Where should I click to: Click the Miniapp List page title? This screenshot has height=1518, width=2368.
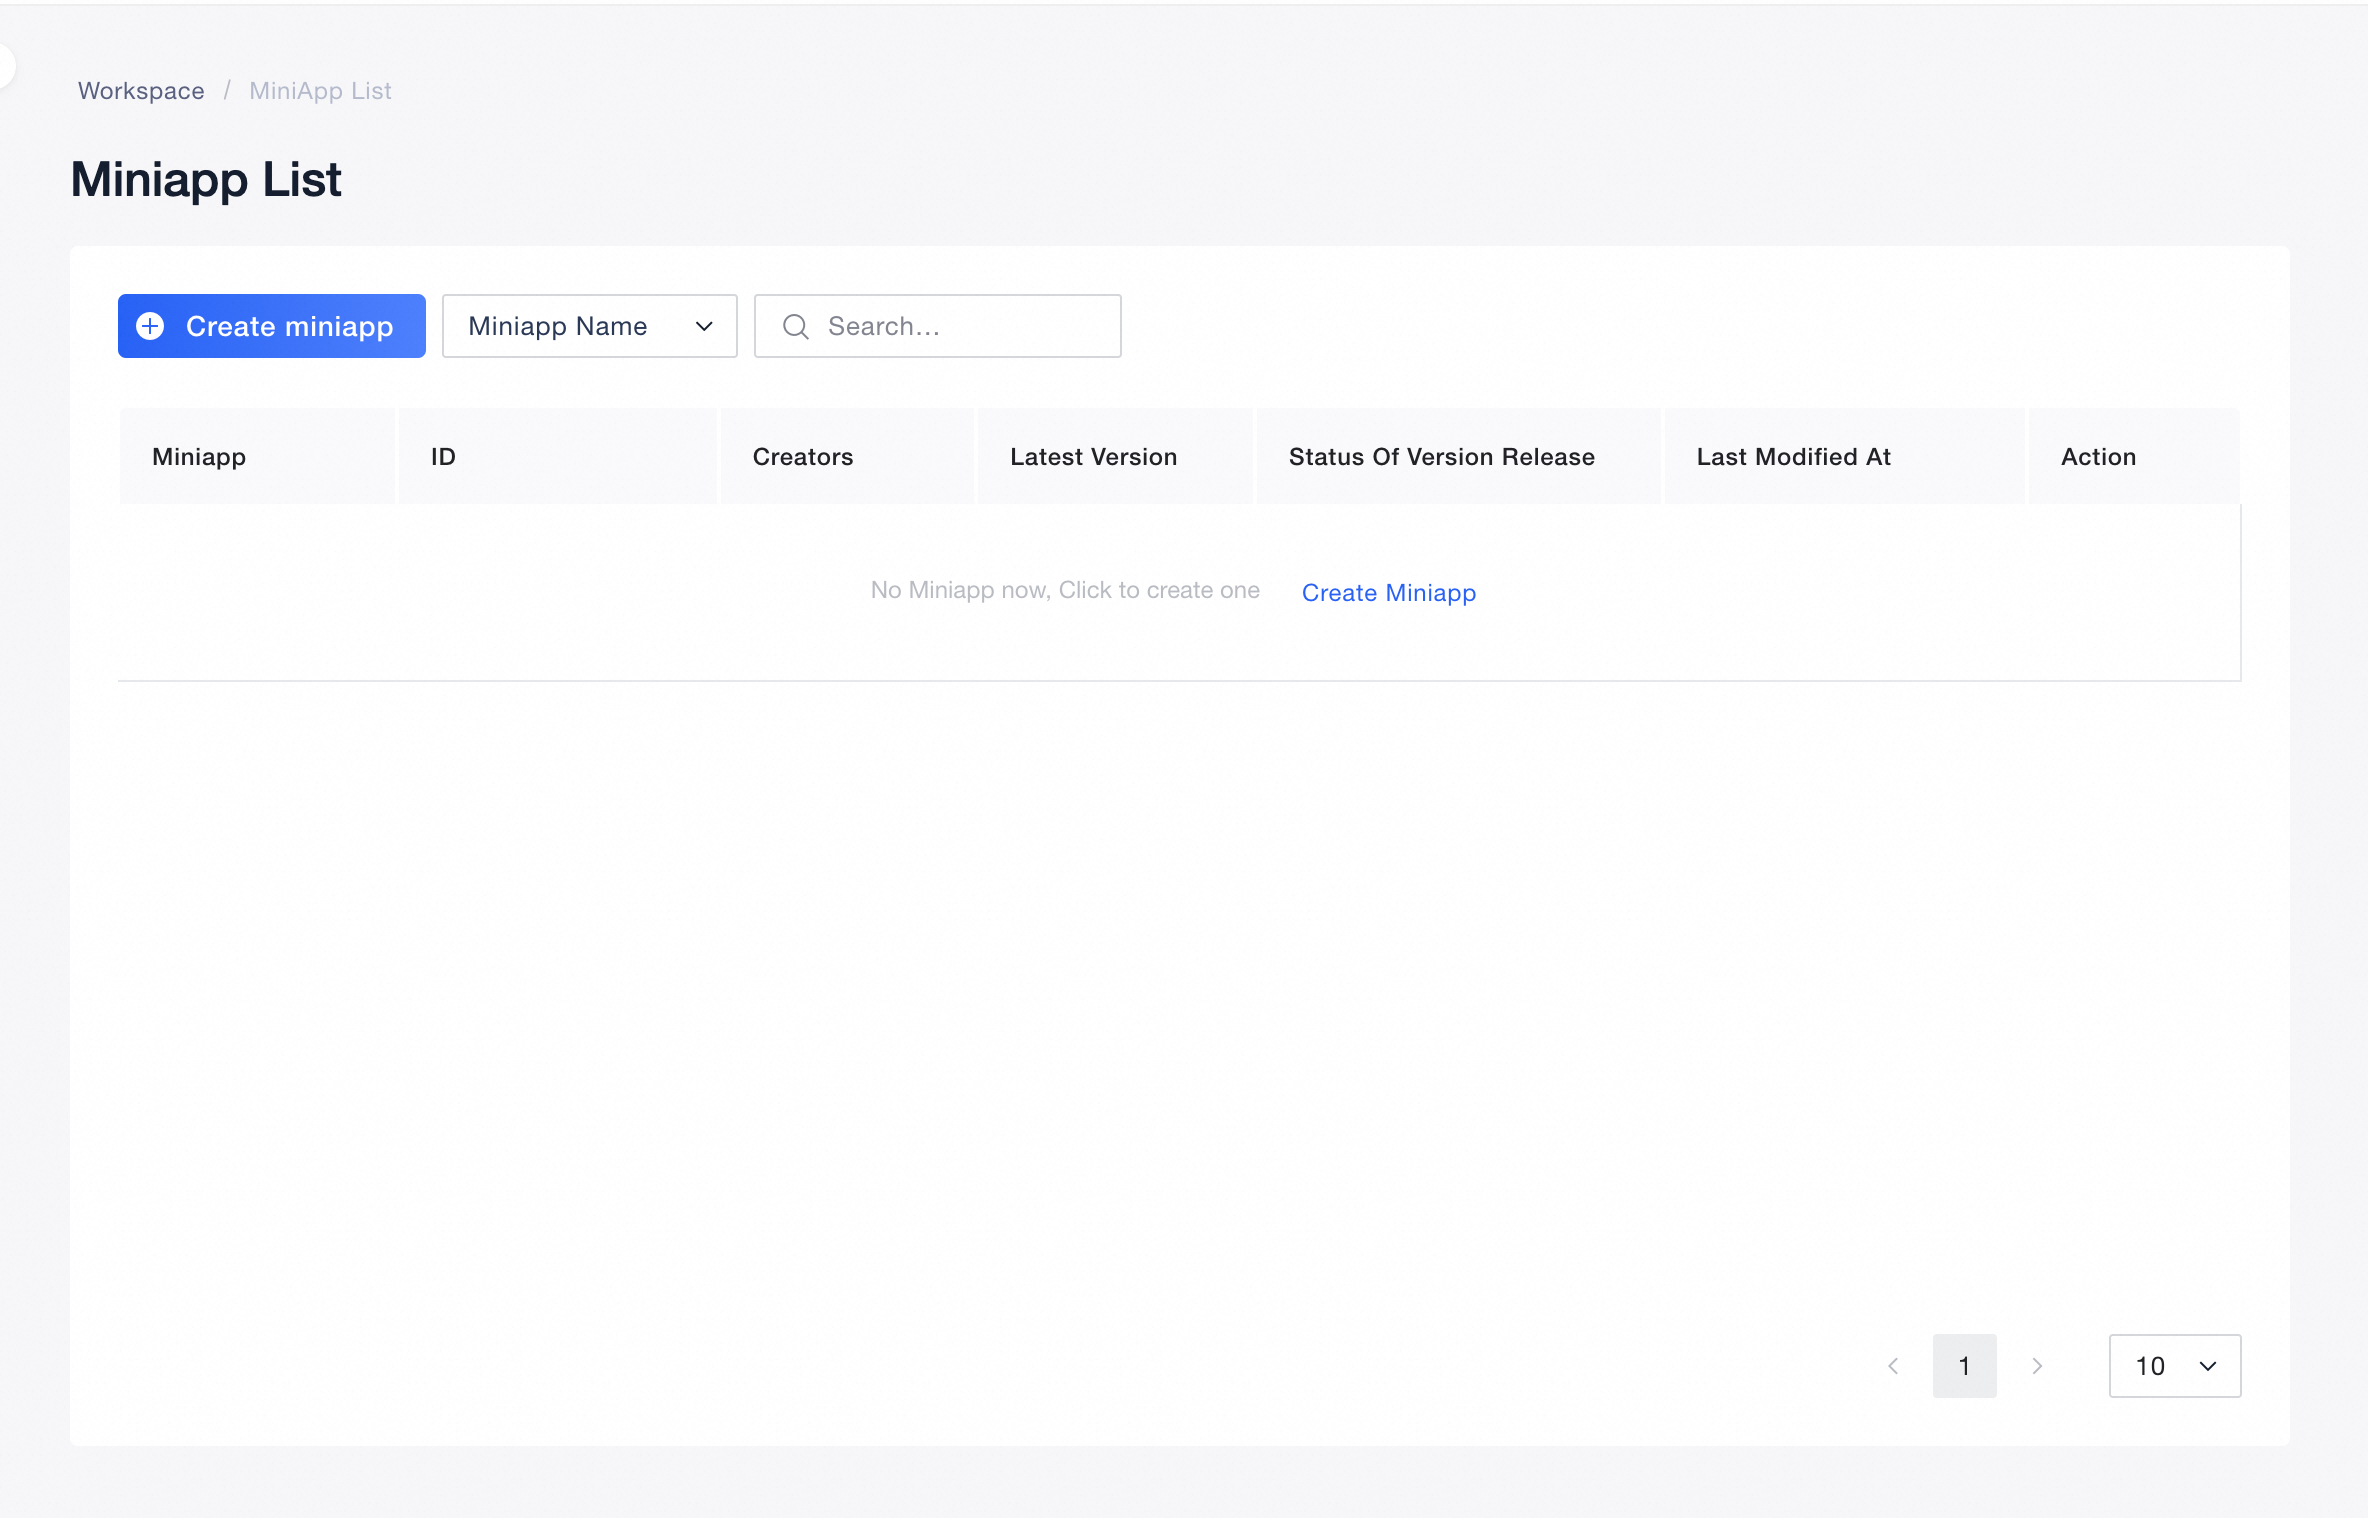[206, 180]
